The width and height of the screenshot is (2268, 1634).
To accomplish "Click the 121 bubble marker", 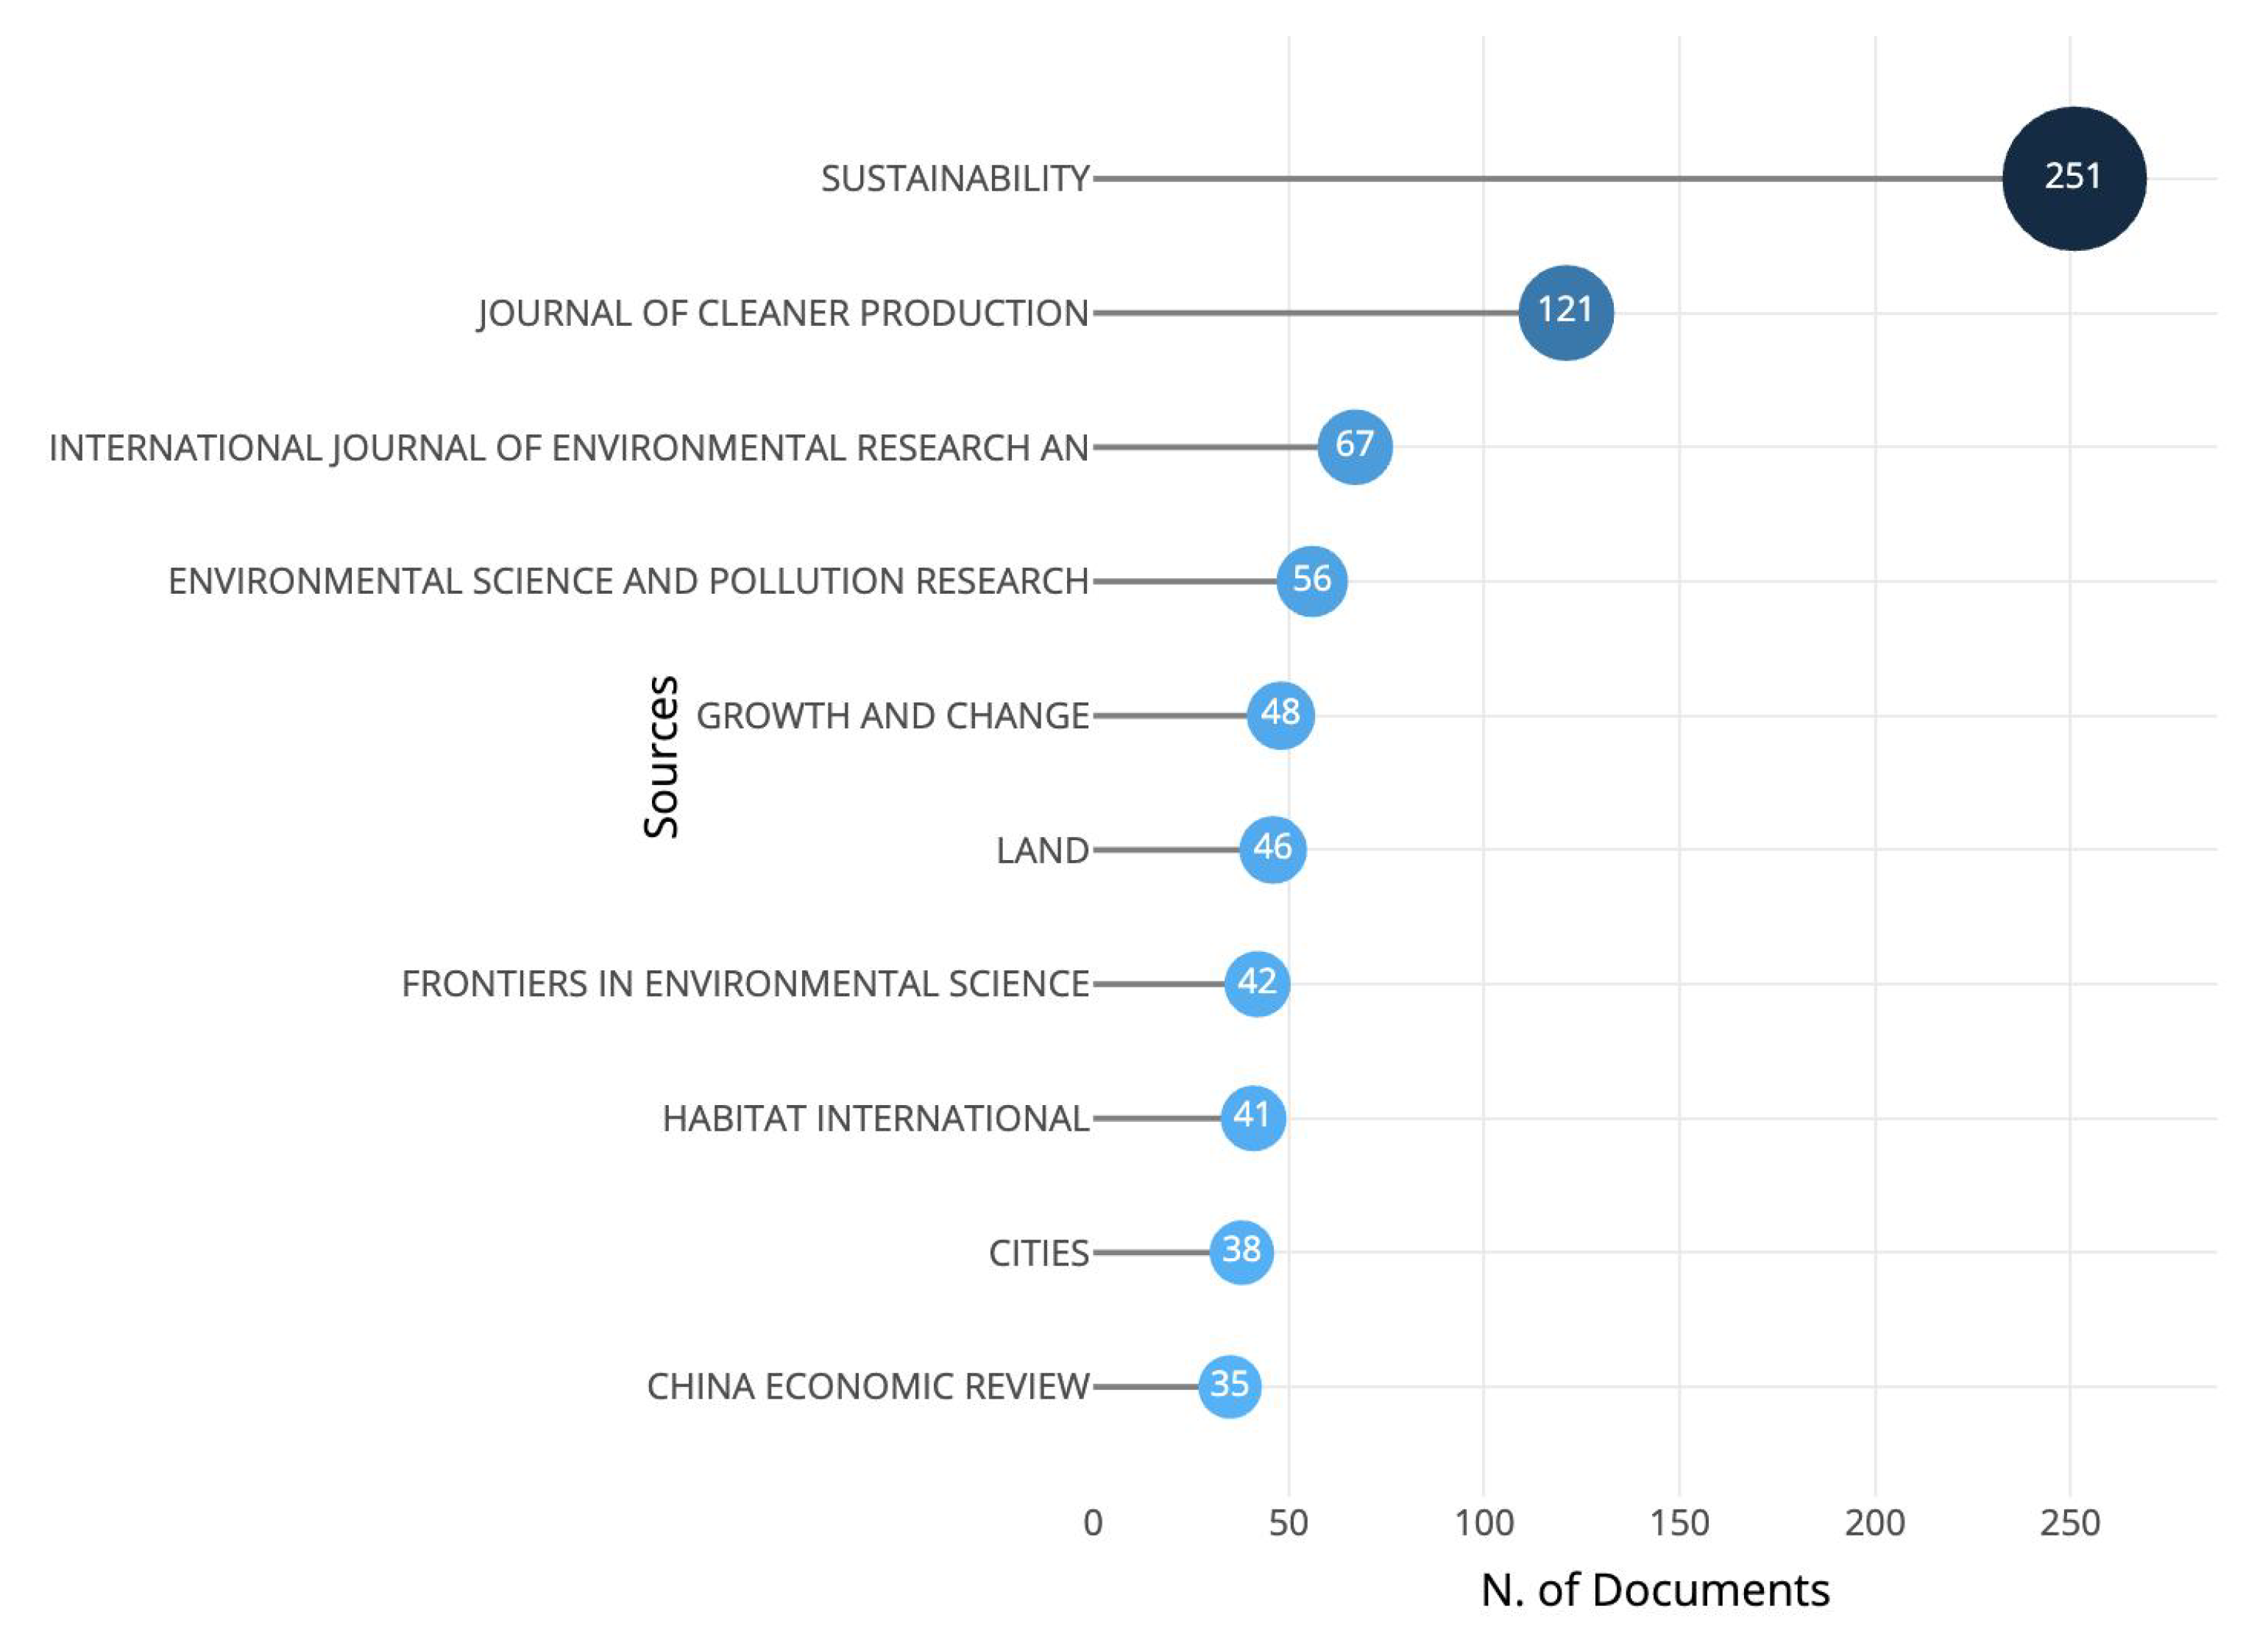I will coord(1565,312).
